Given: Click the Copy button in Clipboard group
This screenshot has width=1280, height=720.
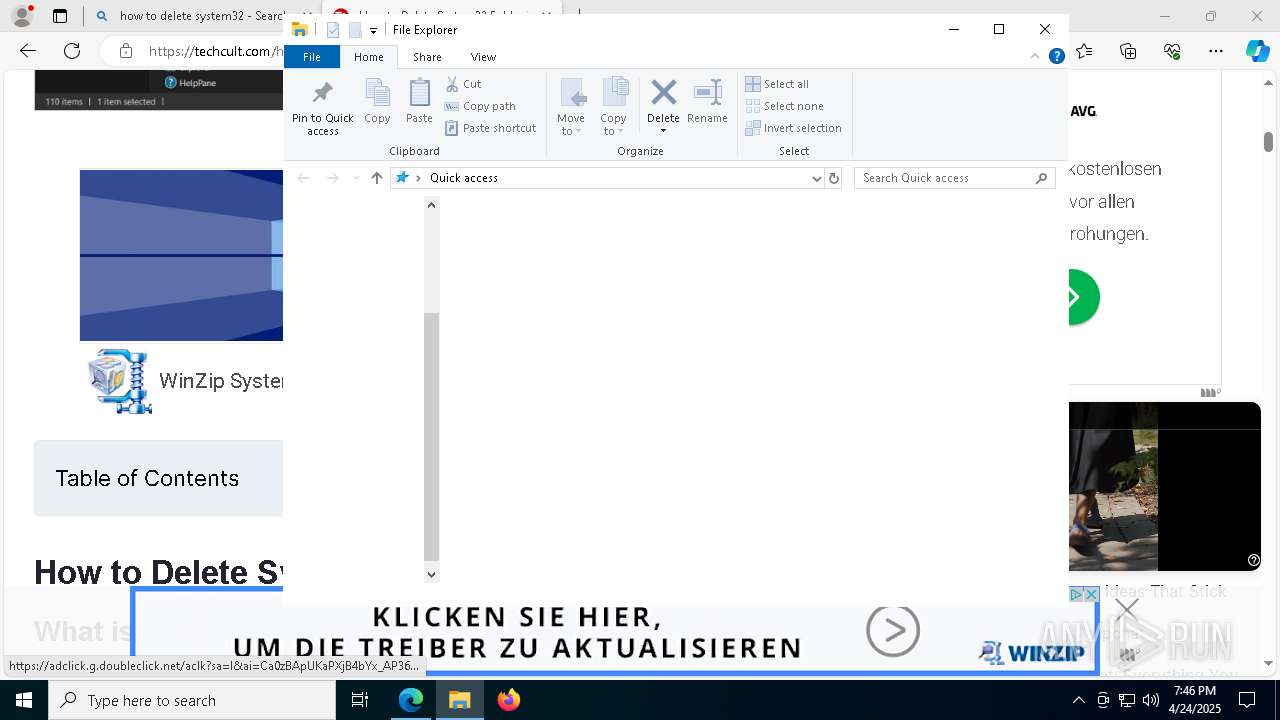Looking at the screenshot, I should (377, 101).
